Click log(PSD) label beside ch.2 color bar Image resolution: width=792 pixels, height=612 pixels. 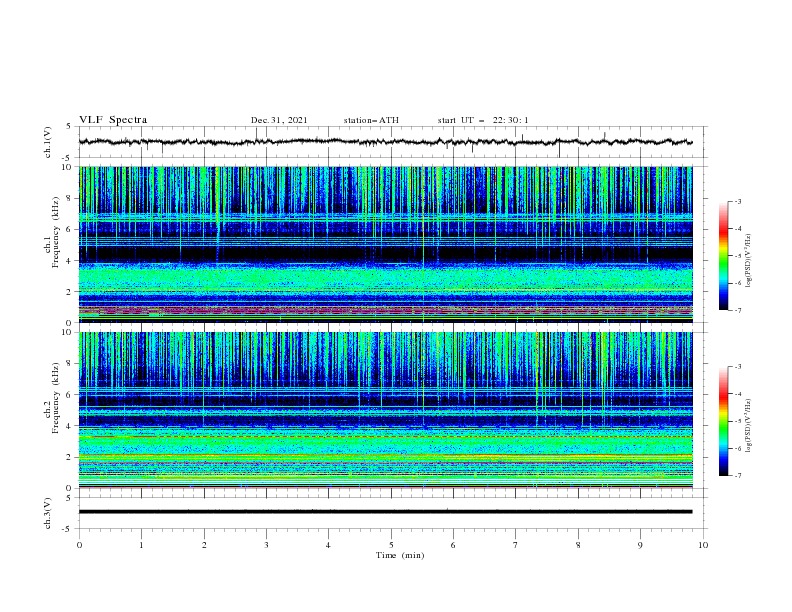pyautogui.click(x=749, y=425)
